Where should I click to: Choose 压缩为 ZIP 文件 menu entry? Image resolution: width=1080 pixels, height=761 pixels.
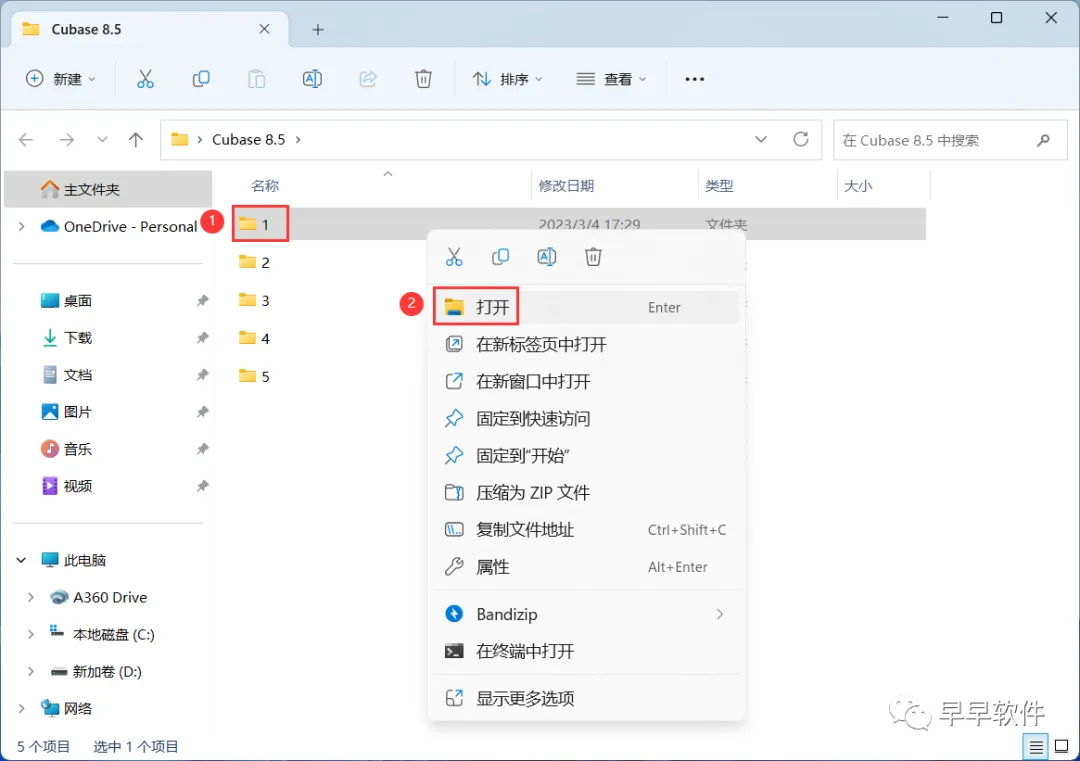pyautogui.click(x=586, y=492)
